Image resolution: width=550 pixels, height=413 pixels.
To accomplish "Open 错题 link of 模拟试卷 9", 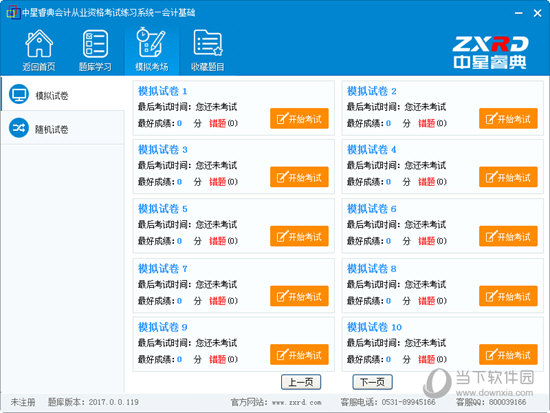I will [x=217, y=359].
